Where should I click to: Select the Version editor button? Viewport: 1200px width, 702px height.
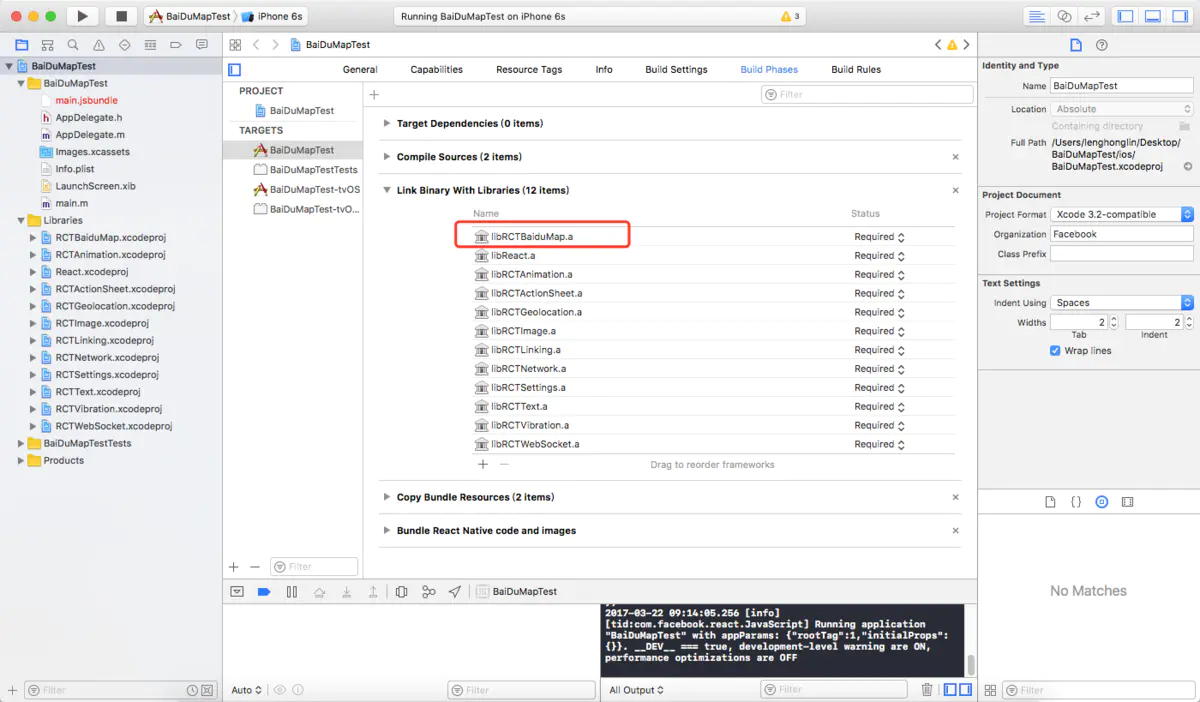(x=1091, y=16)
